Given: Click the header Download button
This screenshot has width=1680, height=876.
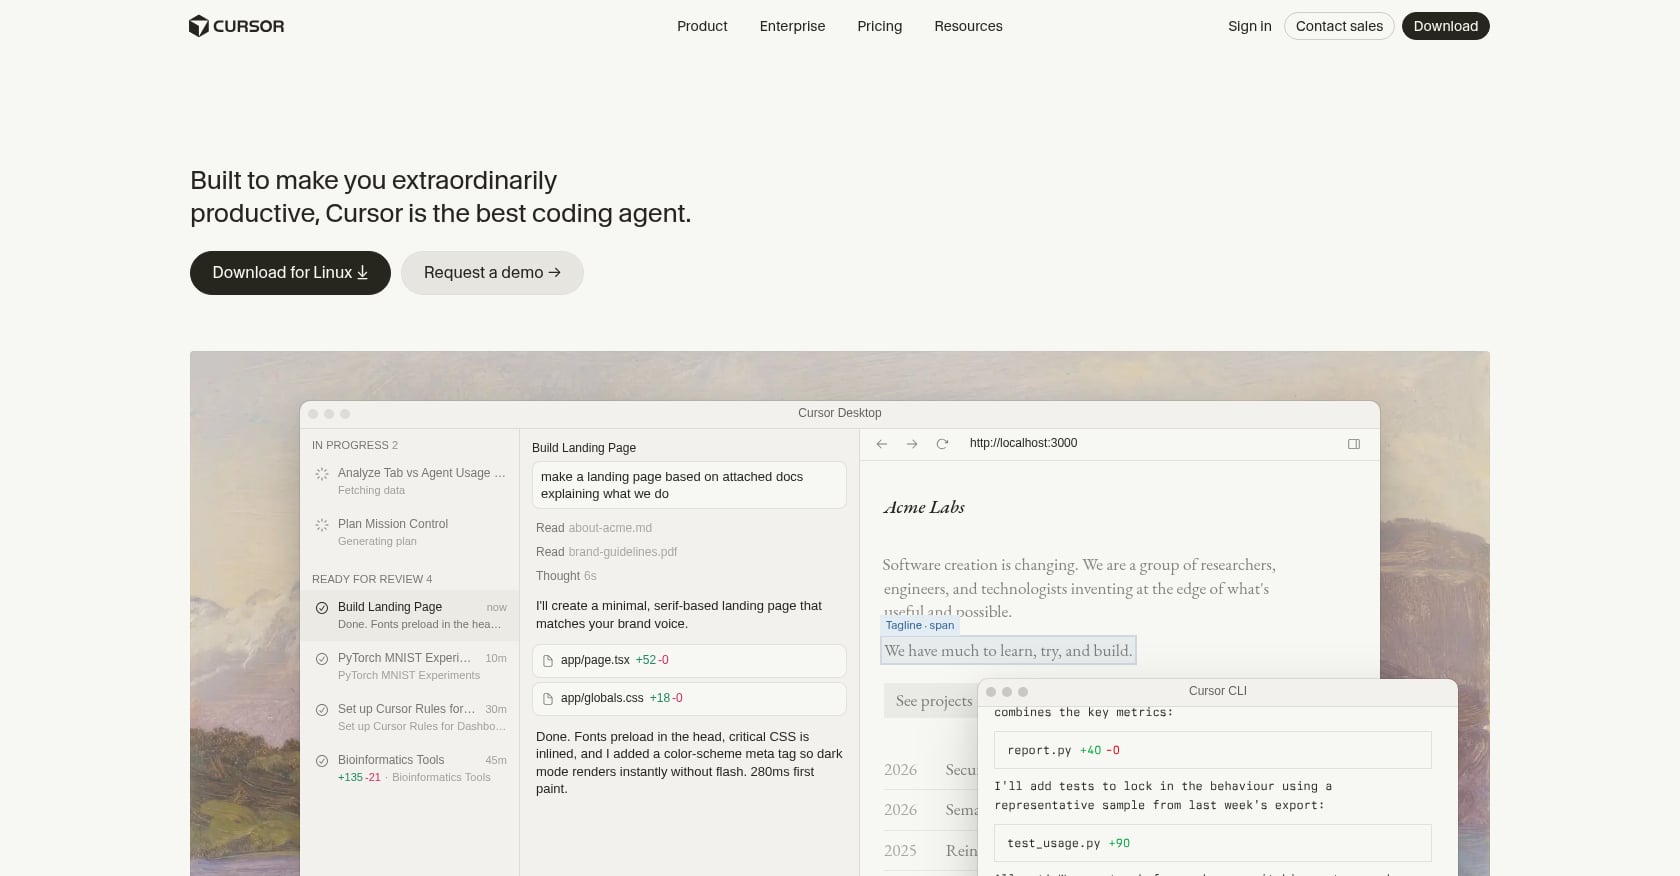Looking at the screenshot, I should click(x=1445, y=26).
